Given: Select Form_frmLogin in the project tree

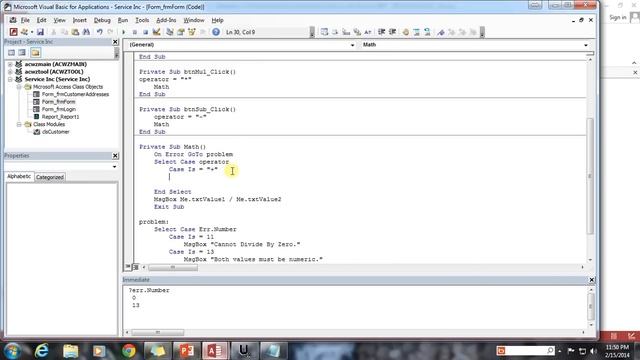Looking at the screenshot, I should [x=59, y=109].
